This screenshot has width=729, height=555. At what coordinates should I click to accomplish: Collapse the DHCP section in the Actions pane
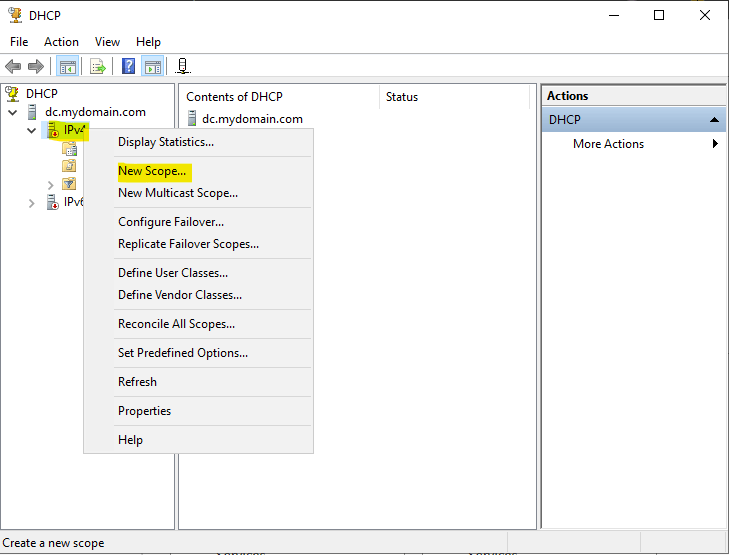point(714,120)
